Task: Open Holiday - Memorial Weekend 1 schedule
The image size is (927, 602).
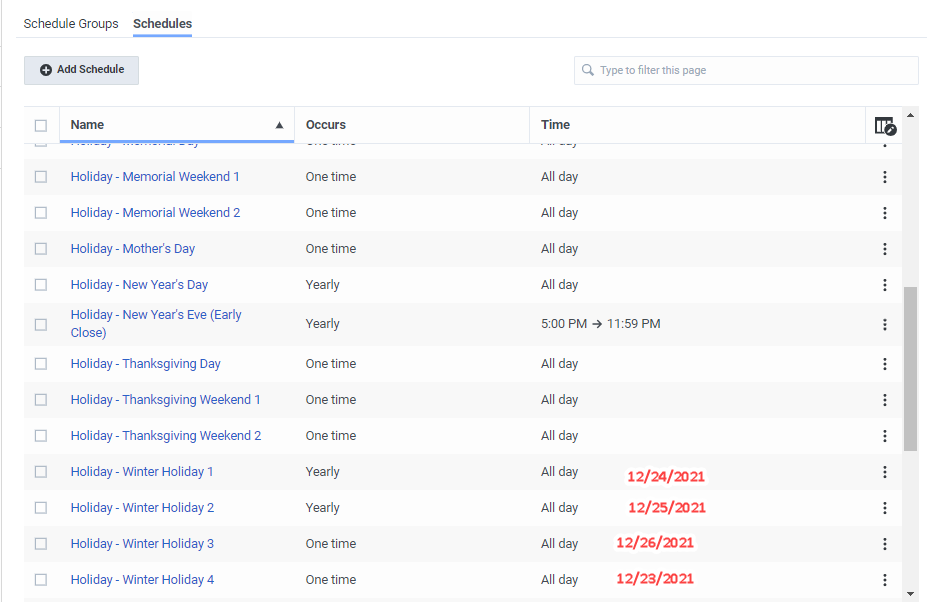Action: [155, 177]
